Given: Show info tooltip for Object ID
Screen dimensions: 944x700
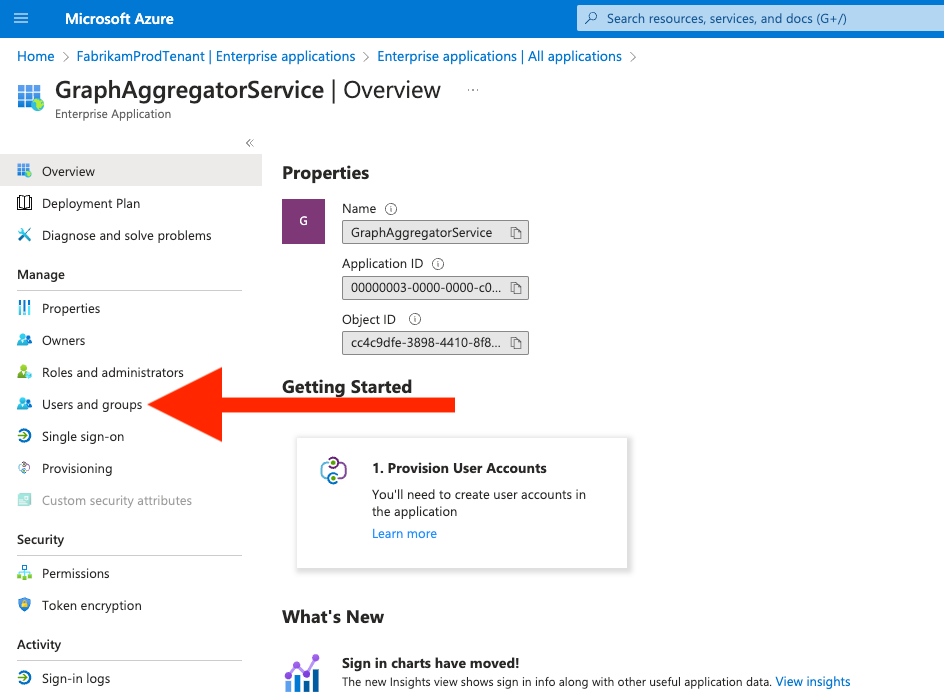Looking at the screenshot, I should (x=415, y=319).
